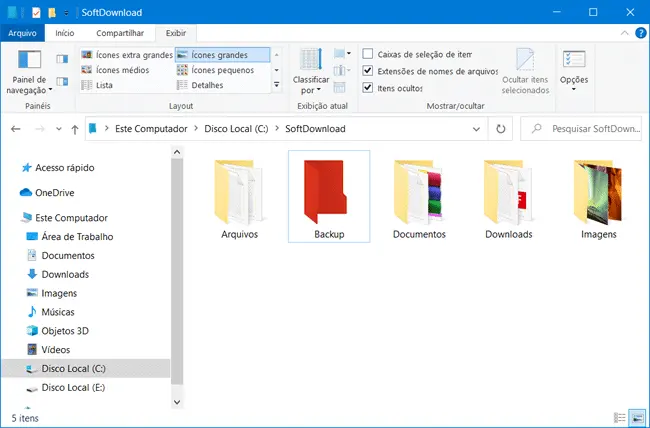Viewport: 650px width, 428px height.
Task: Open the Arquivo menu tab
Action: pos(21,33)
